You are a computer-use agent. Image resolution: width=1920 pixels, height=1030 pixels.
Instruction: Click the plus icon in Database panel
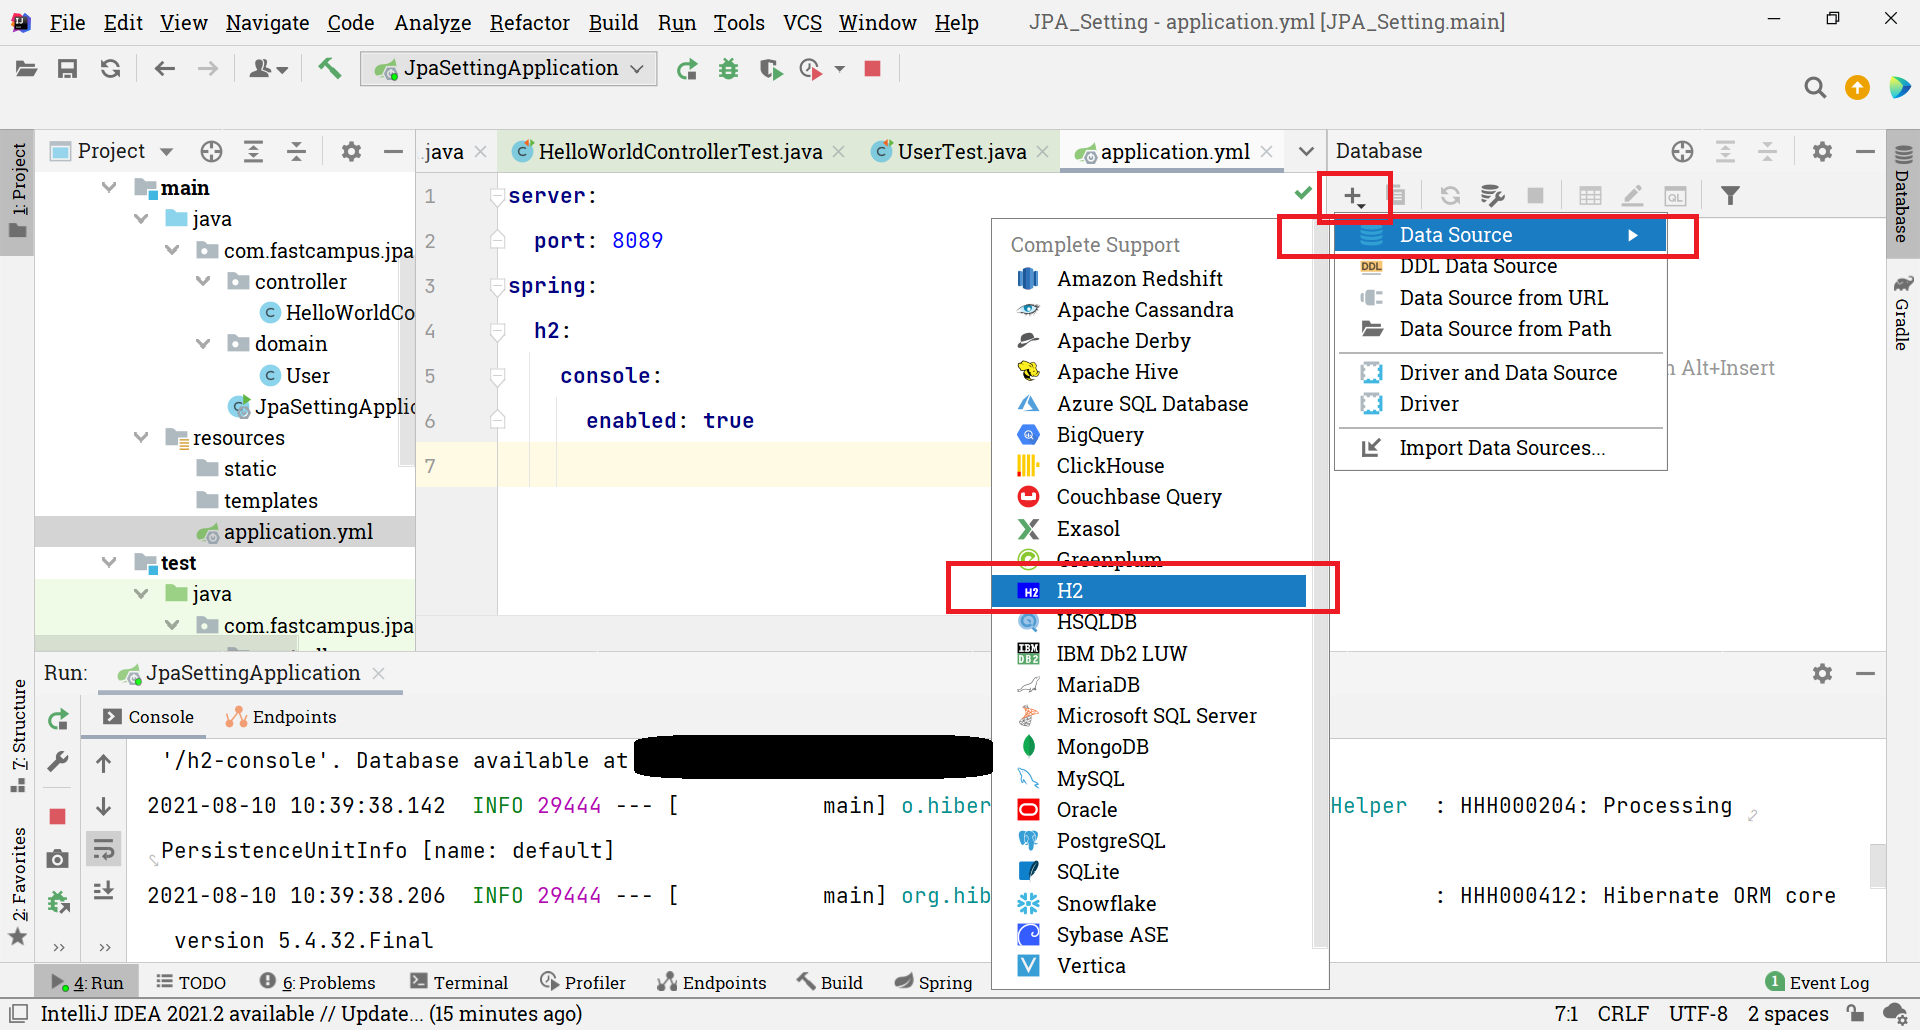tap(1354, 196)
